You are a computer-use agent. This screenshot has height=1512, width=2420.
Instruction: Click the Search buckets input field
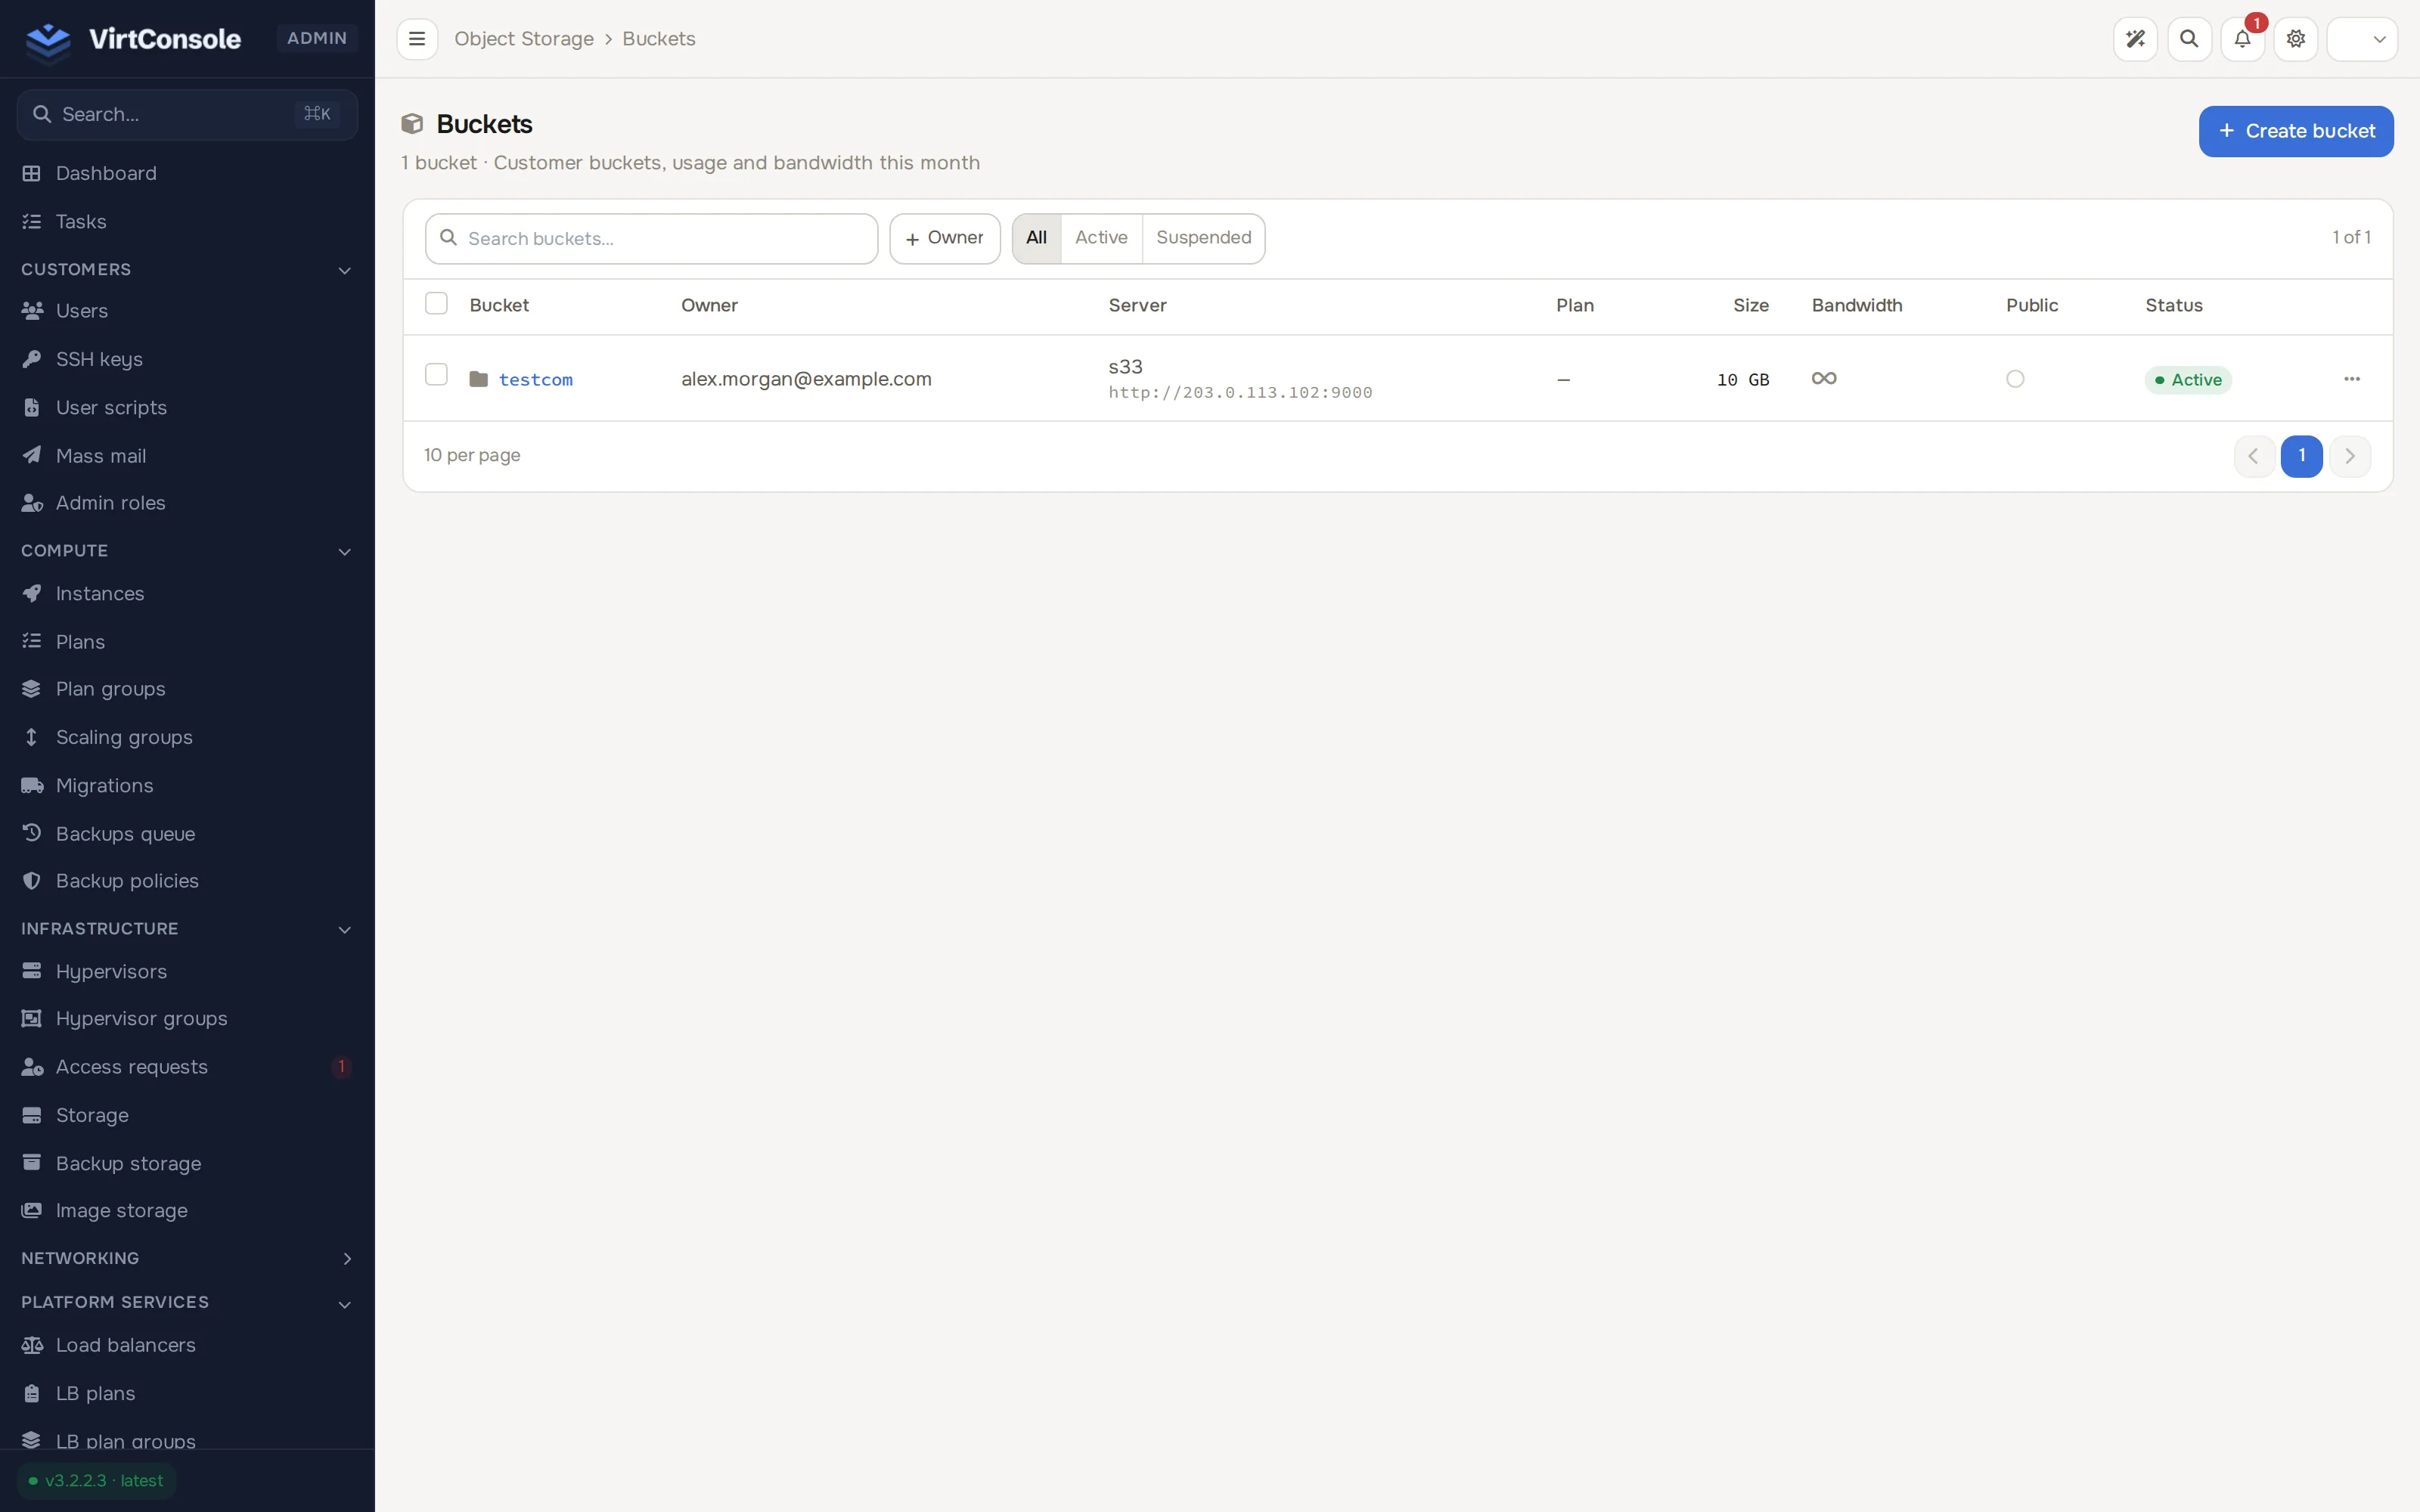click(x=651, y=238)
